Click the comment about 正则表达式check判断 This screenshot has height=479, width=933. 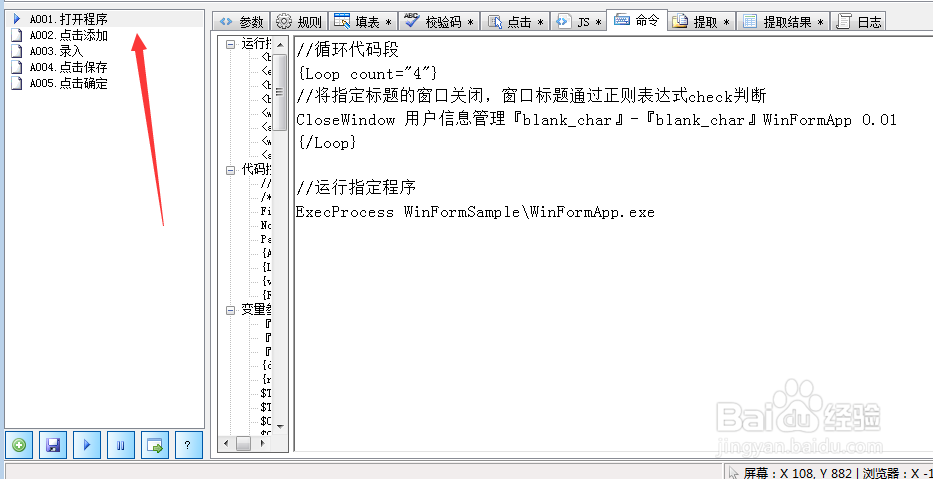click(531, 96)
